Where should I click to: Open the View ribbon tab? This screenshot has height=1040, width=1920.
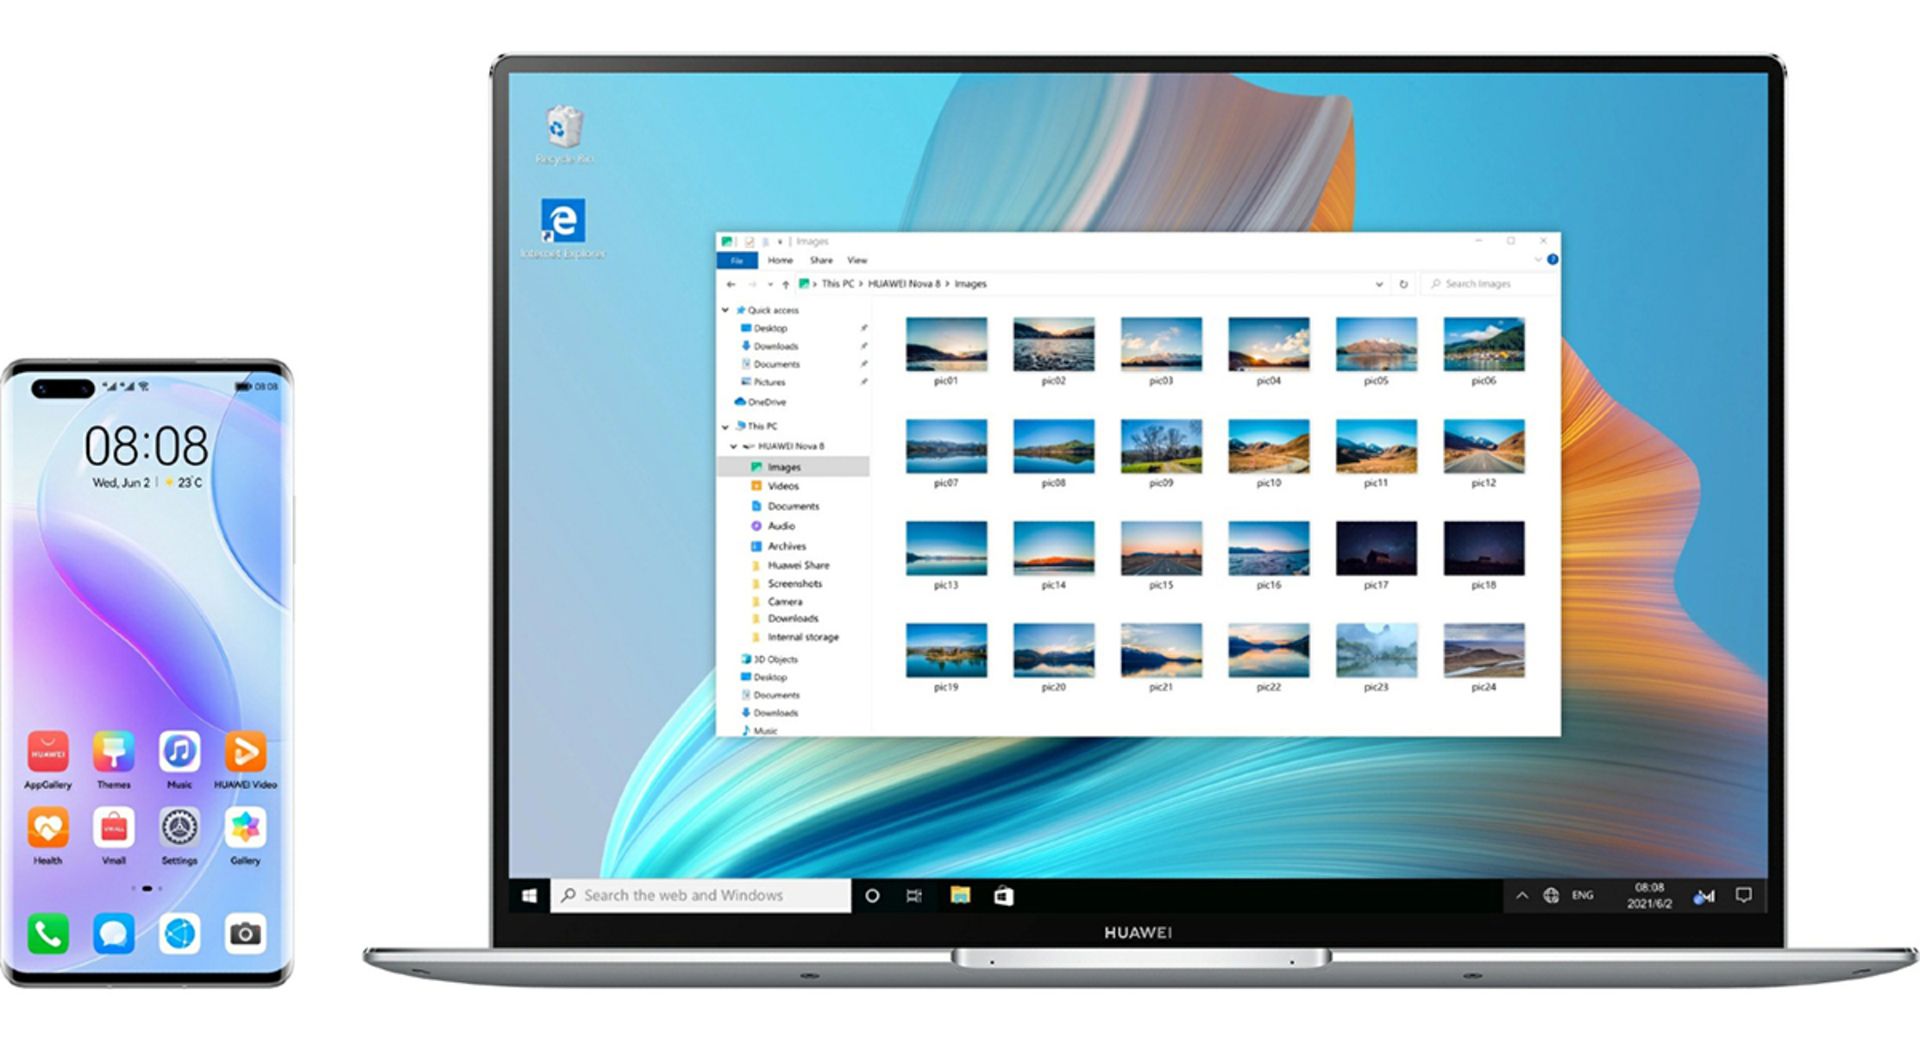tap(857, 260)
